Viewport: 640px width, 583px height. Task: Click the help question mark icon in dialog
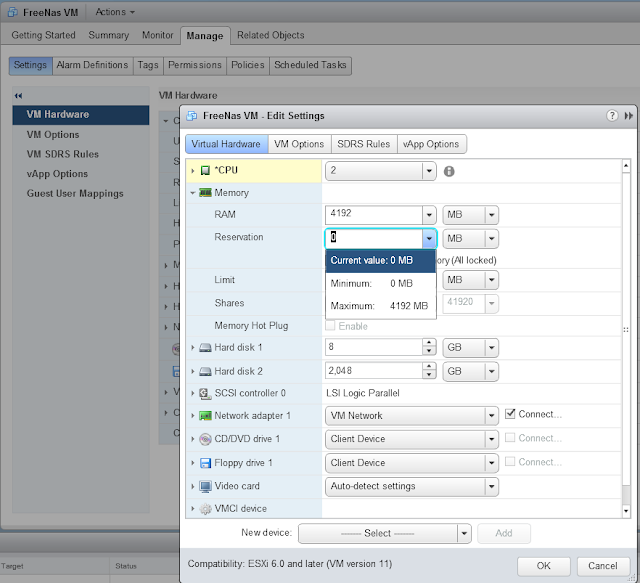[x=612, y=116]
